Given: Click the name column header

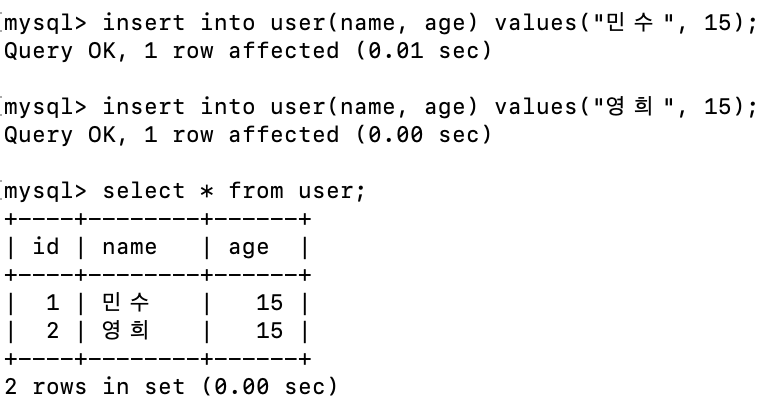Looking at the screenshot, I should pos(130,247).
